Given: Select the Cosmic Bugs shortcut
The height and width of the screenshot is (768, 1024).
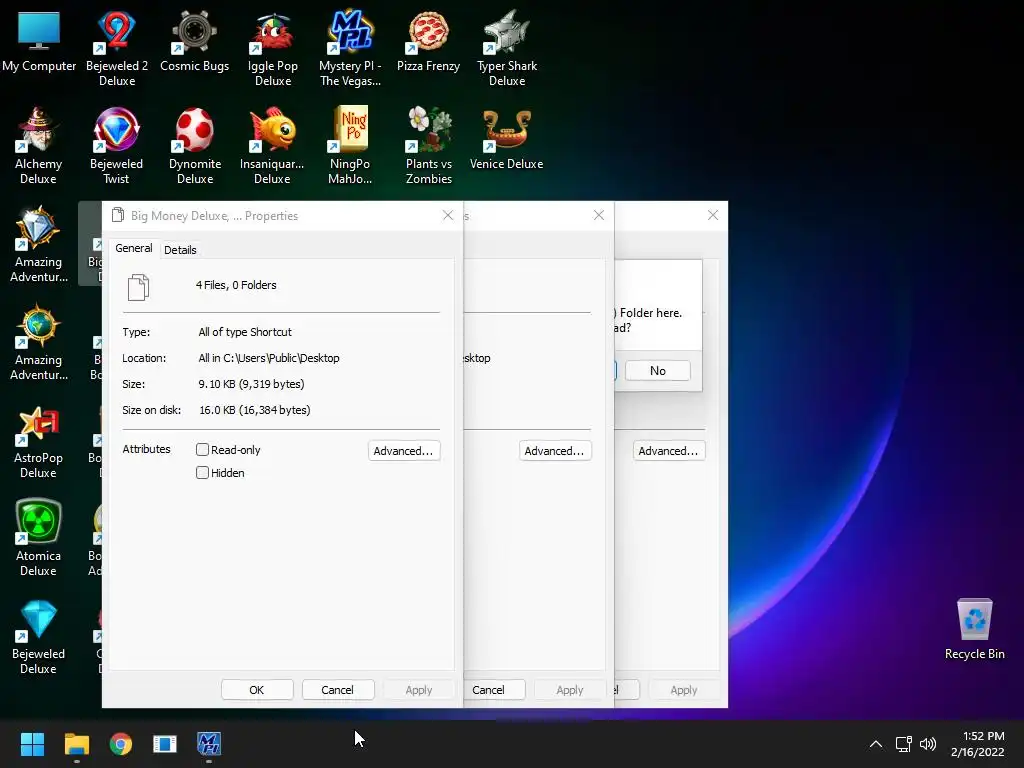Looking at the screenshot, I should pos(195,40).
